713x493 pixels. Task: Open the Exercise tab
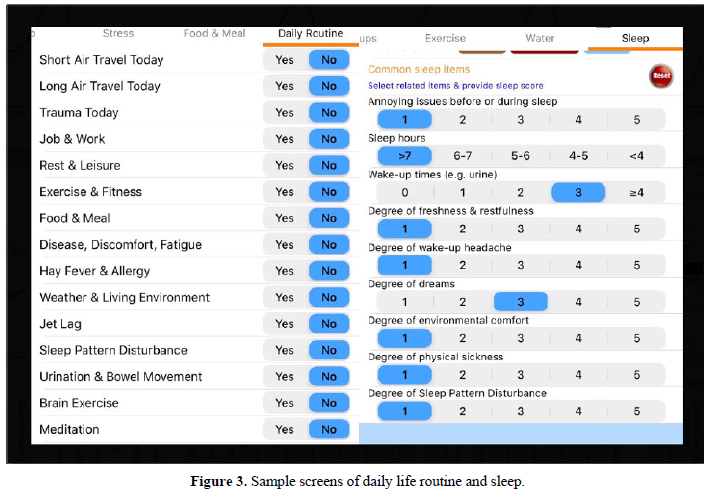click(445, 39)
